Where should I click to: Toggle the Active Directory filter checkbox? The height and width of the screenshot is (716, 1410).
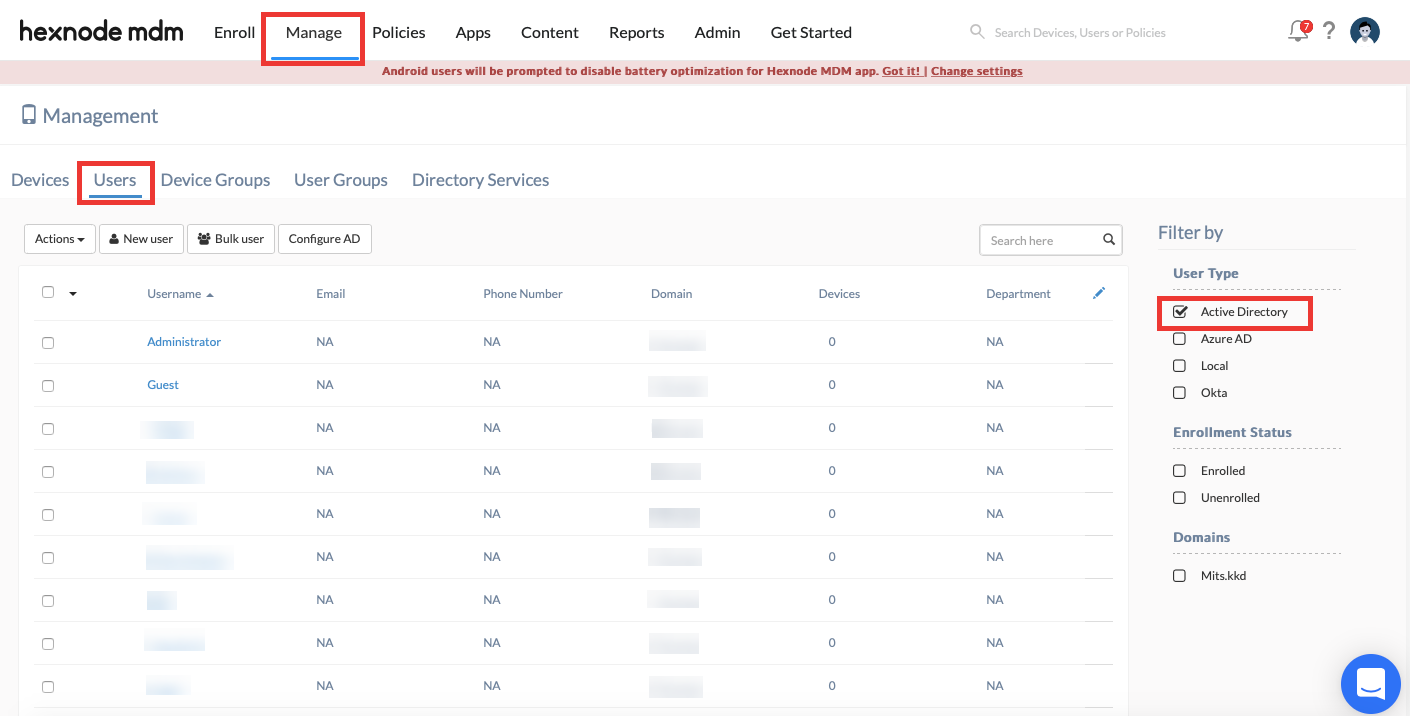[1180, 312]
